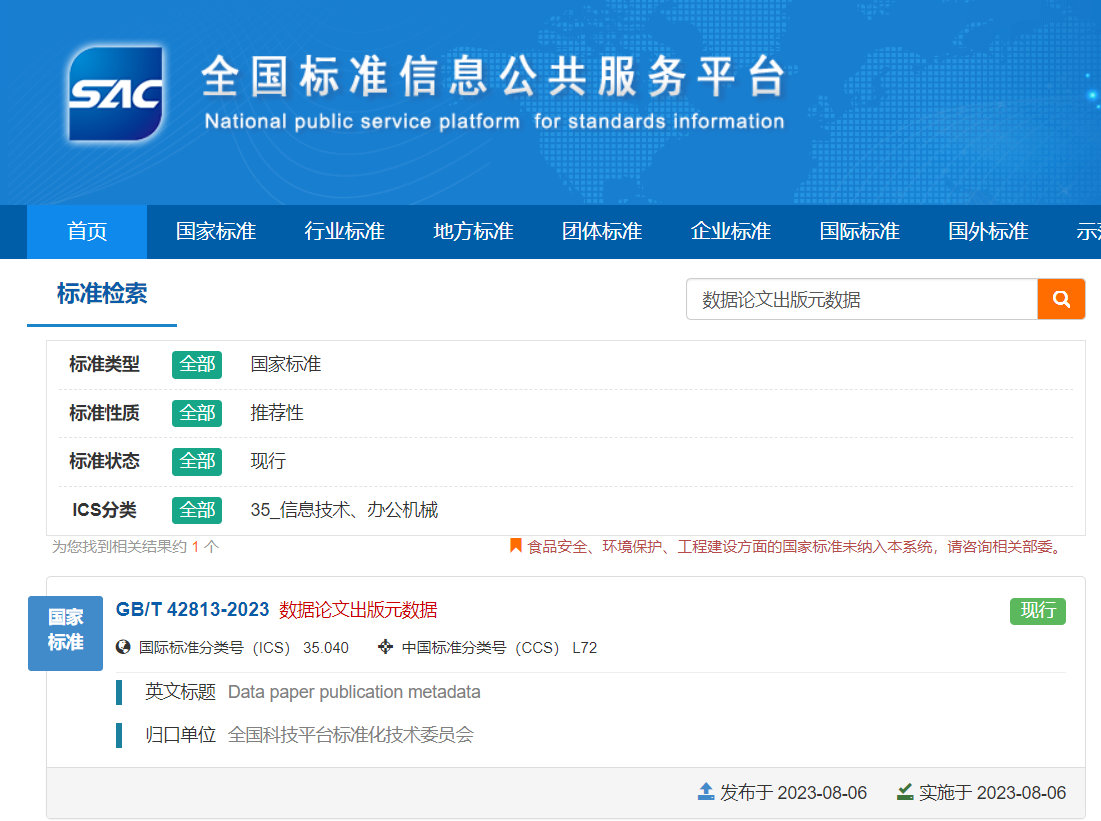Viewport: 1101px width, 821px height.
Task: Click the blue 国家标准 result badge
Action: point(65,632)
